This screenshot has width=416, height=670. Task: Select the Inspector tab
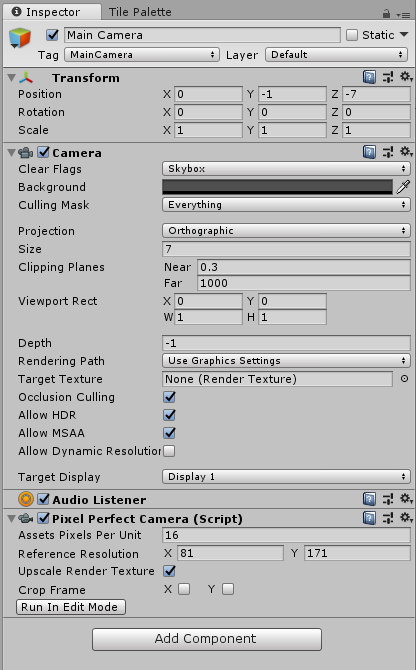pyautogui.click(x=52, y=12)
